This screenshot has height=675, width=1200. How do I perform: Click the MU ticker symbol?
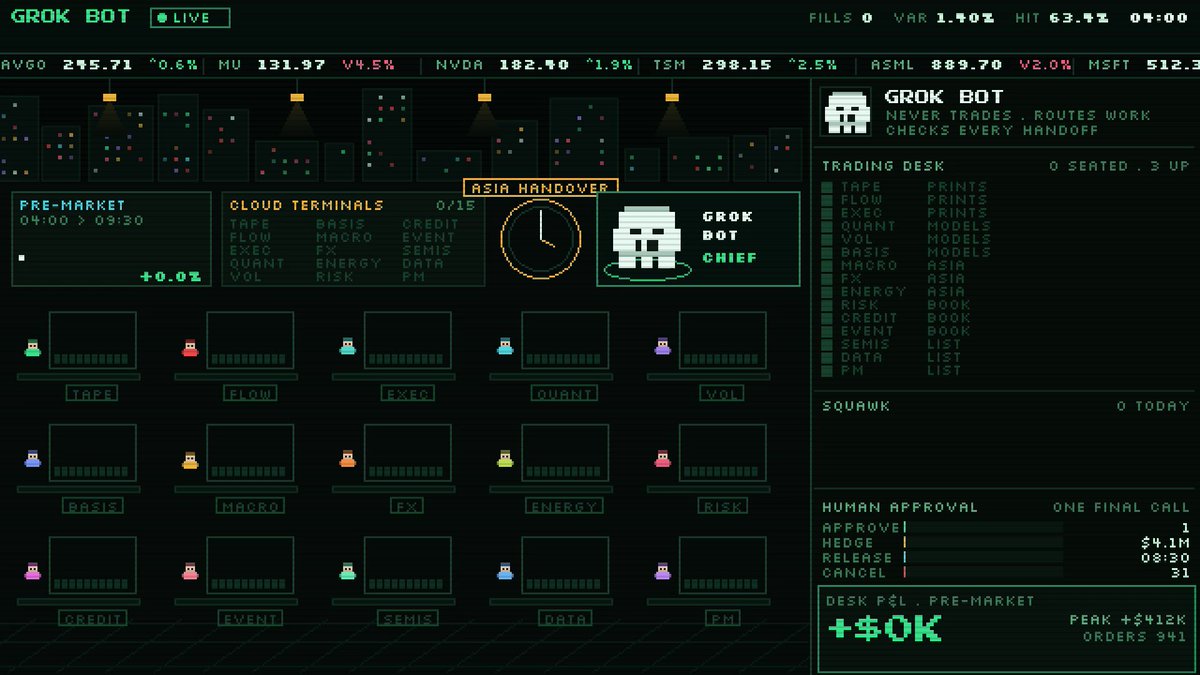232,65
